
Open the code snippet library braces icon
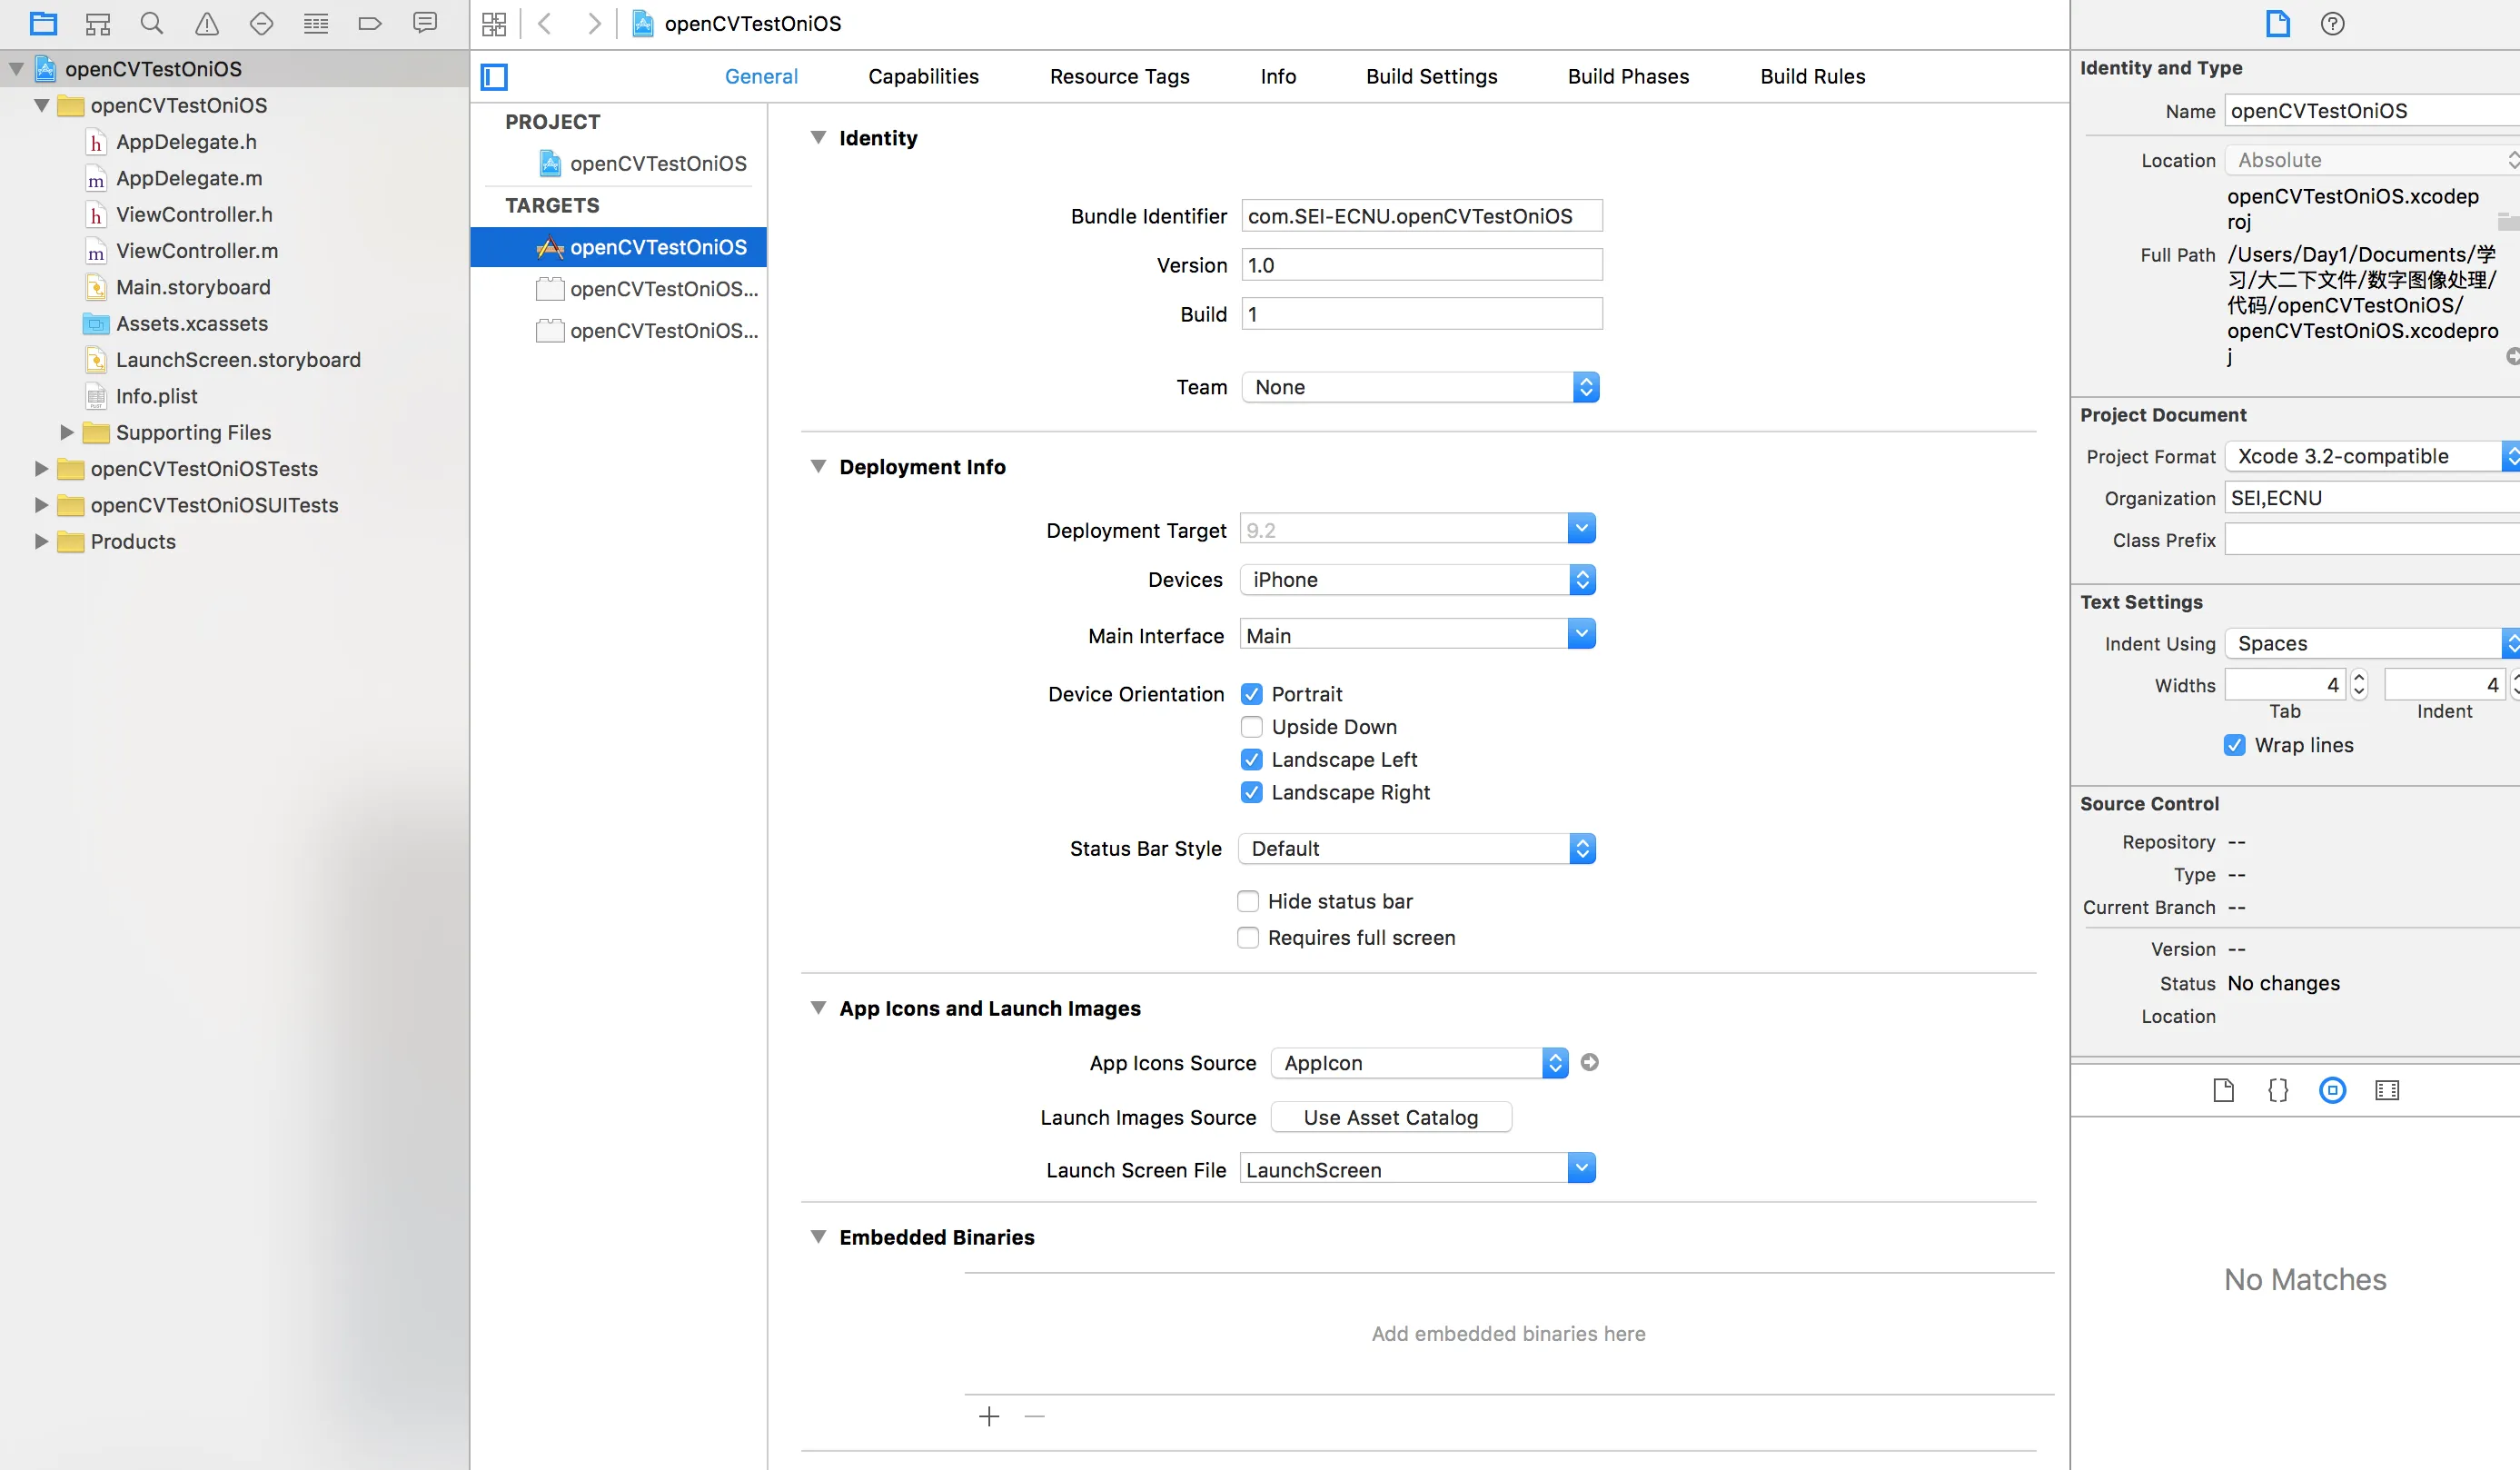[2278, 1090]
